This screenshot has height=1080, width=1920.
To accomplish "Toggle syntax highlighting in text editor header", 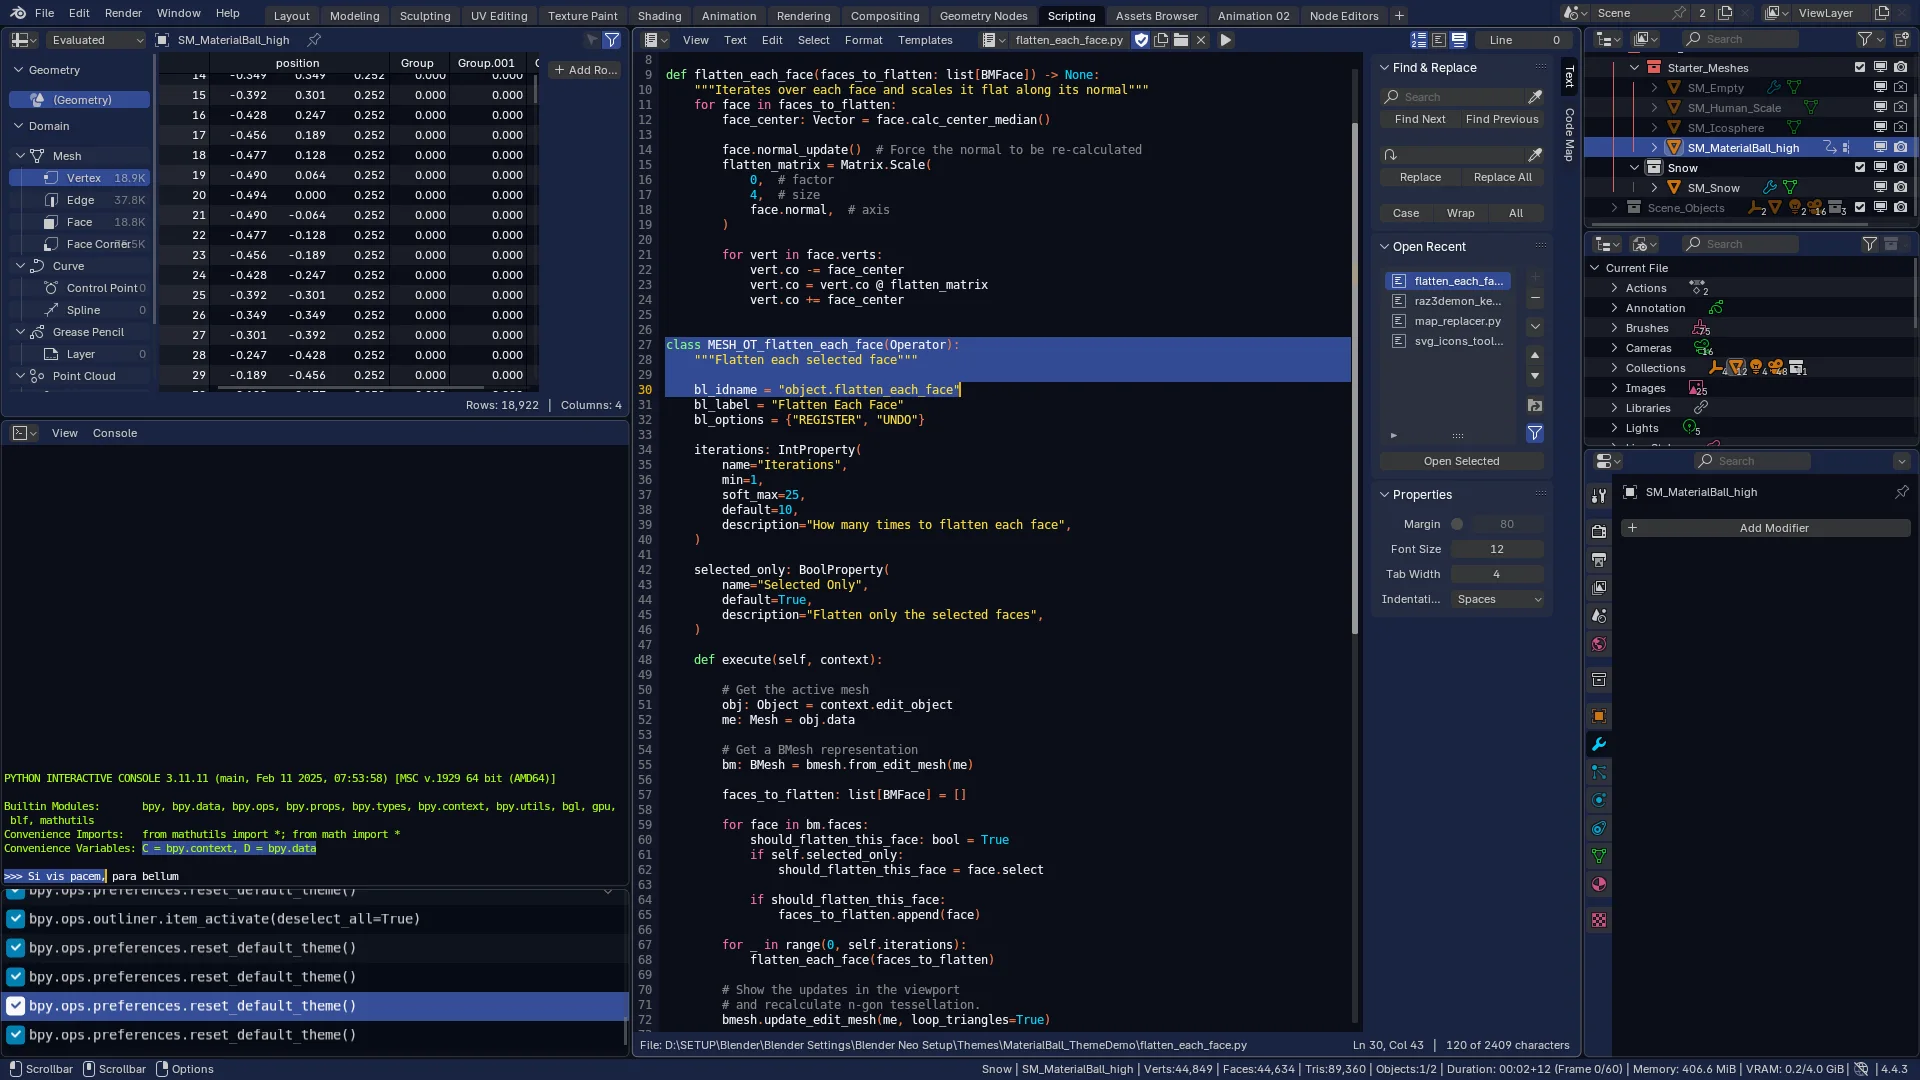I will click(x=1459, y=40).
